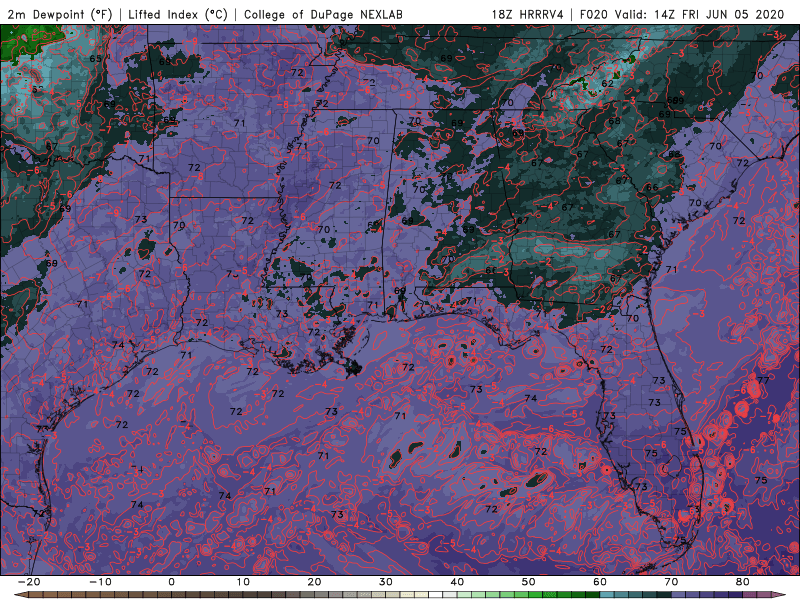Click the '2m Dewpoint (°F)' title text

[59, 15]
